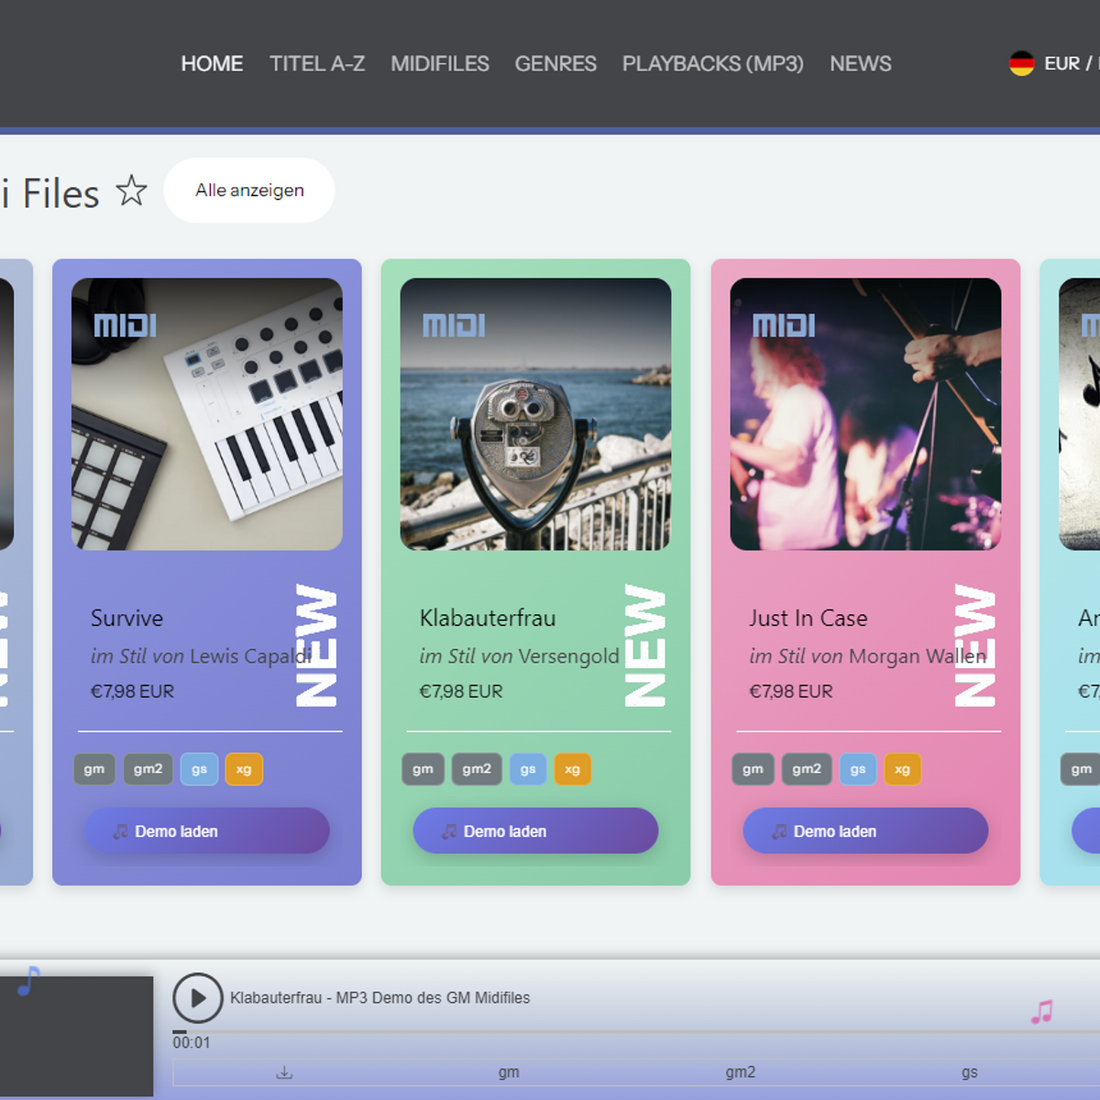Click the blue music note icon at bottom left
Screen dimensions: 1100x1100
point(29,981)
